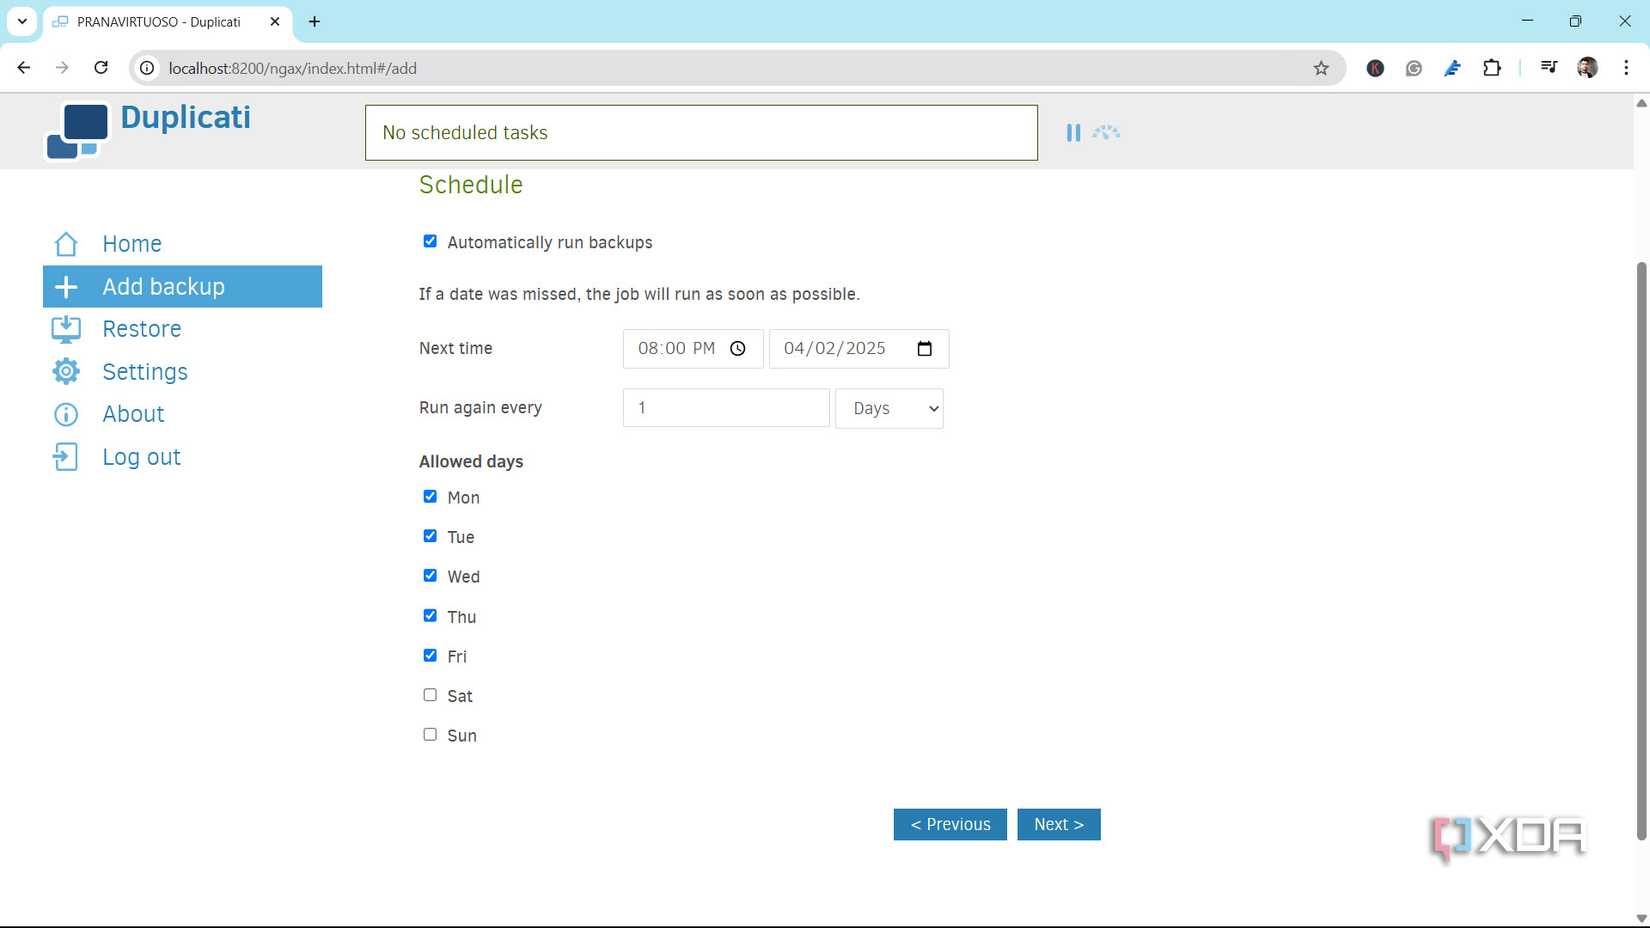Image resolution: width=1650 pixels, height=928 pixels.
Task: Open the tab search dropdown arrow
Action: click(x=22, y=21)
